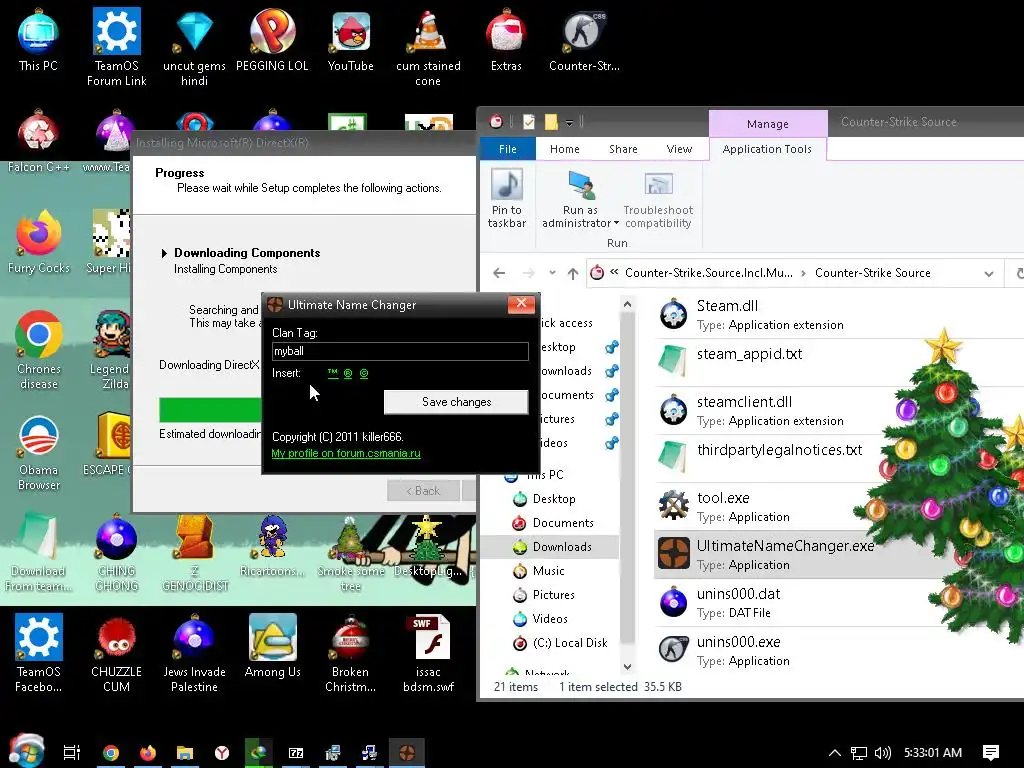This screenshot has width=1024, height=768.
Task: Click the Explorer Back arrow button
Action: [x=499, y=273]
